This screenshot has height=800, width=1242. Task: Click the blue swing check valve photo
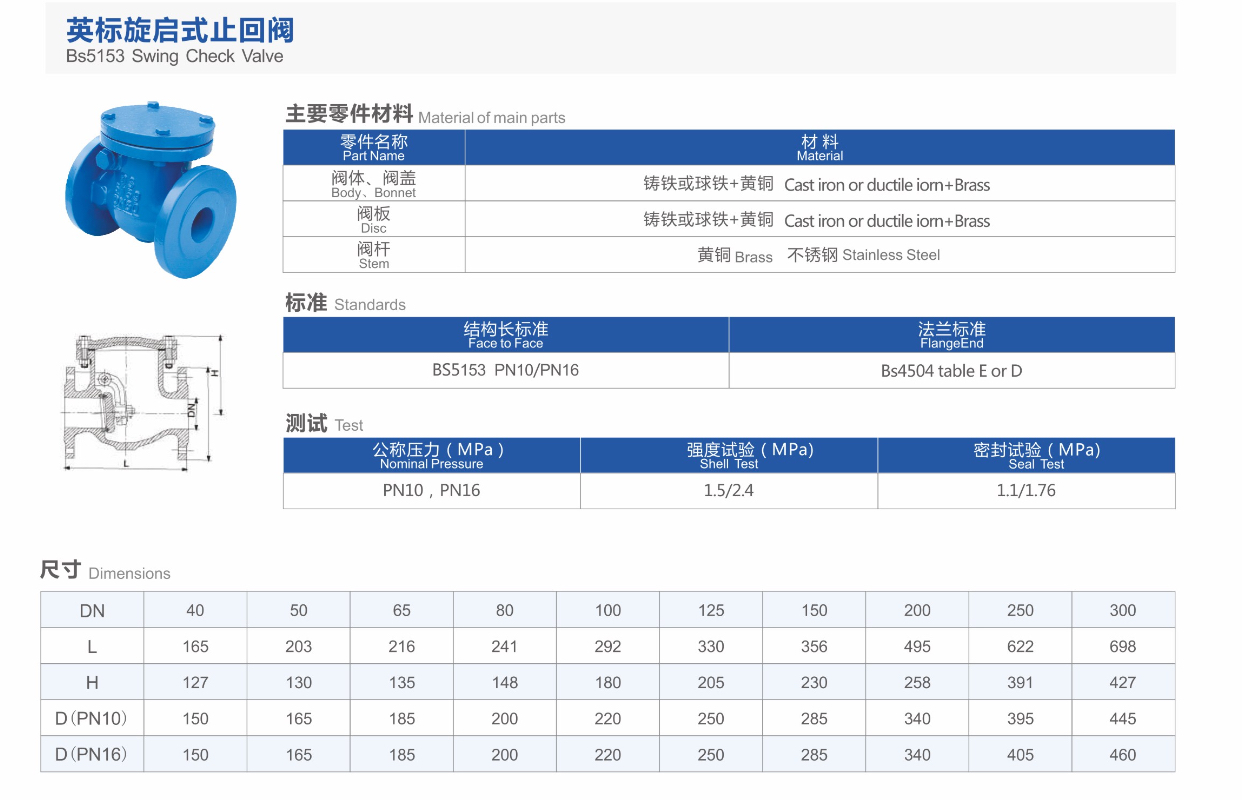[x=151, y=188]
